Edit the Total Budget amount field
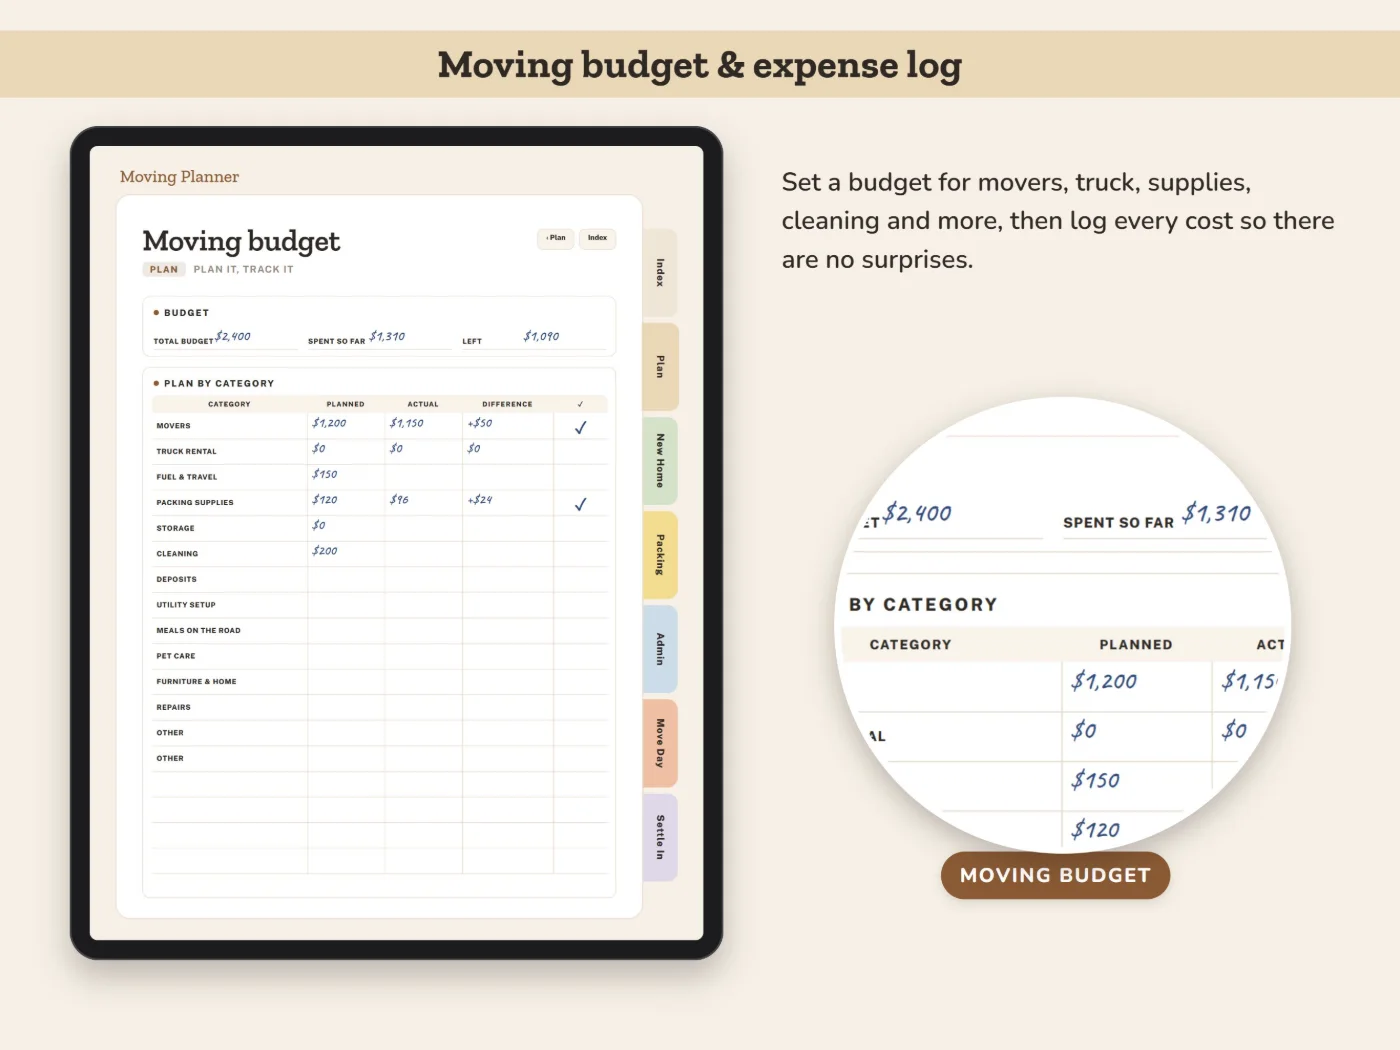1400x1050 pixels. (x=257, y=338)
